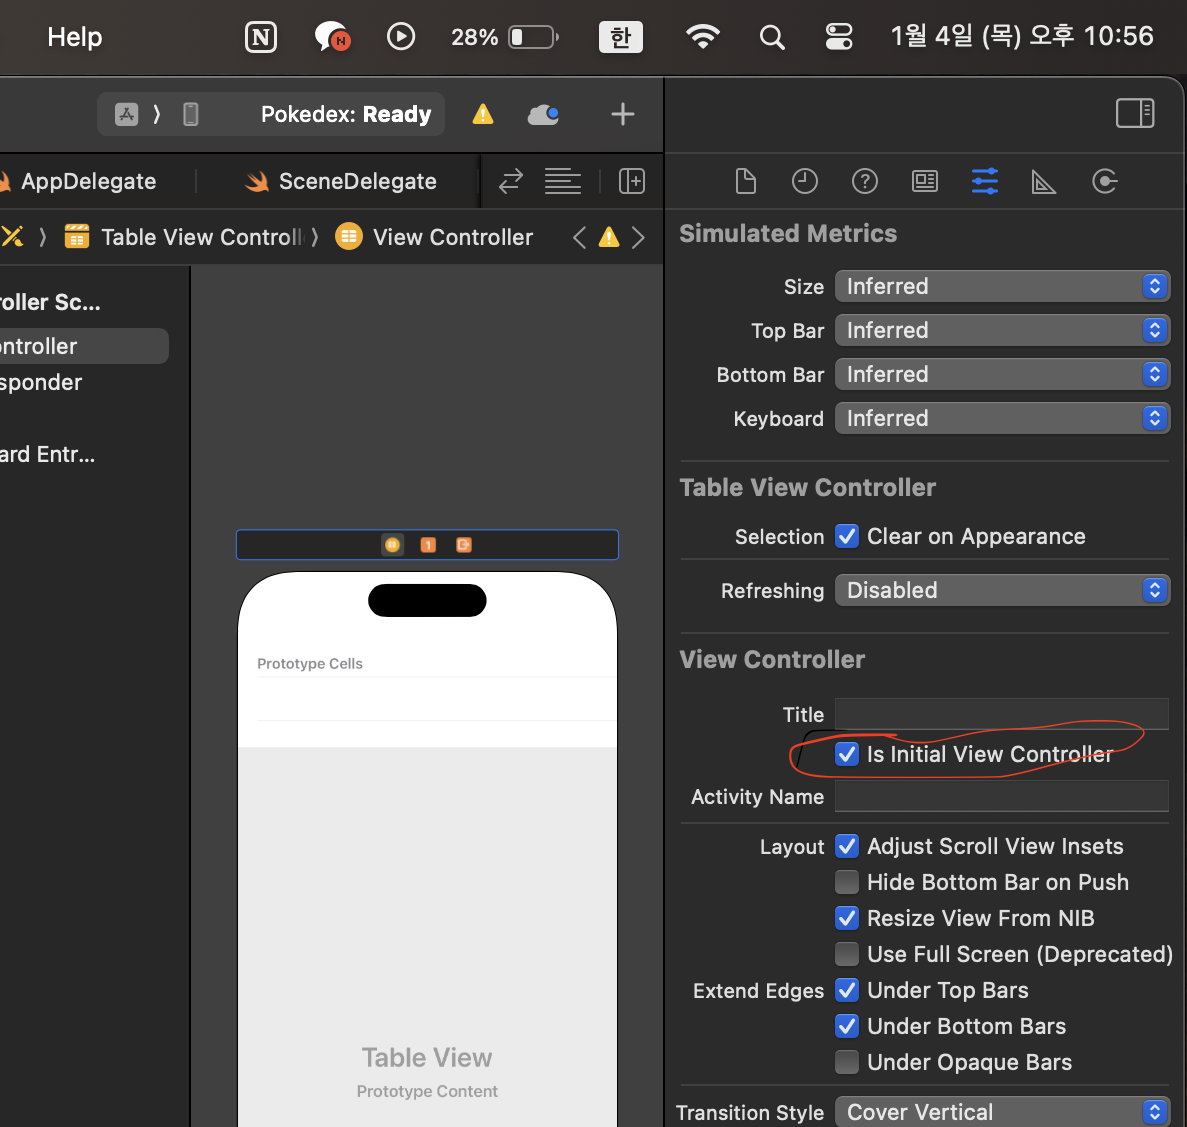The height and width of the screenshot is (1127, 1187).
Task: Go to previous issue with left chevron
Action: [579, 238]
